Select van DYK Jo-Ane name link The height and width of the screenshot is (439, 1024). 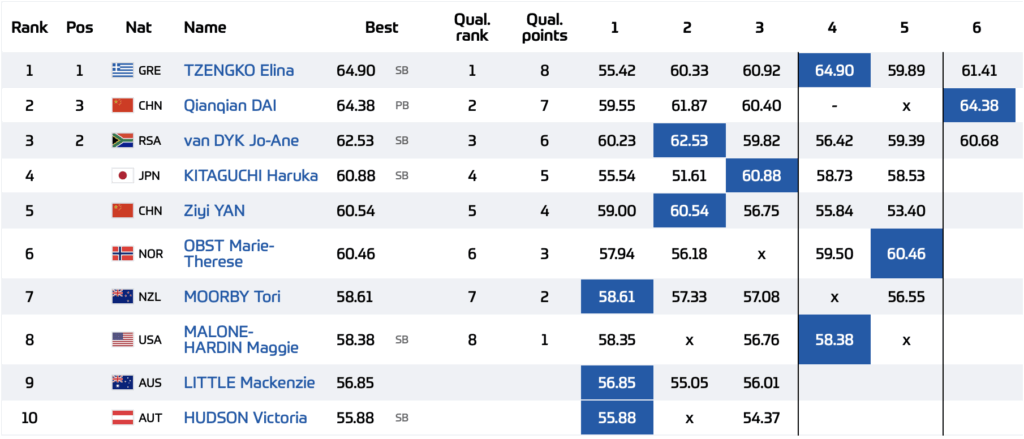[x=241, y=141]
